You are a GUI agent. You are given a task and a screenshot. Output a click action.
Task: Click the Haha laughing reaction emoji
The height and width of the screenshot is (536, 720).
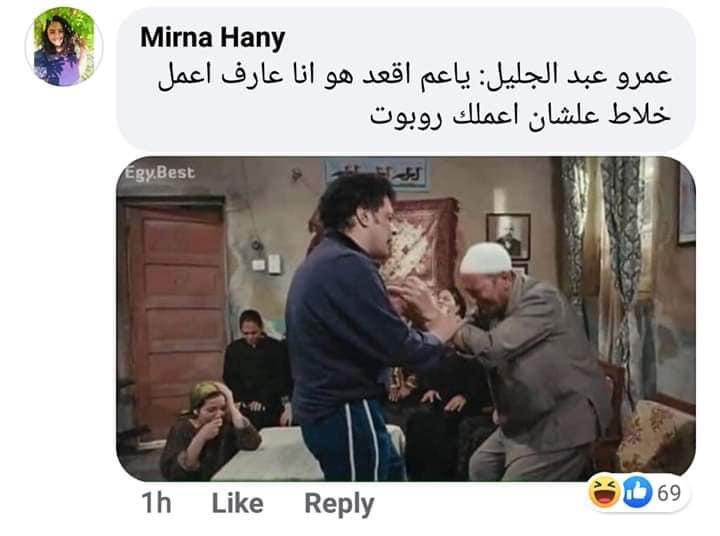(604, 491)
